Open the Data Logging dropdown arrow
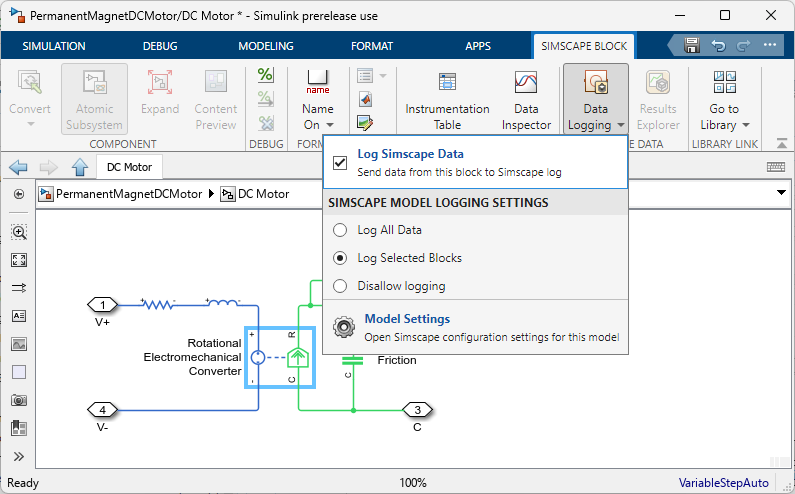795x494 pixels. click(x=621, y=125)
